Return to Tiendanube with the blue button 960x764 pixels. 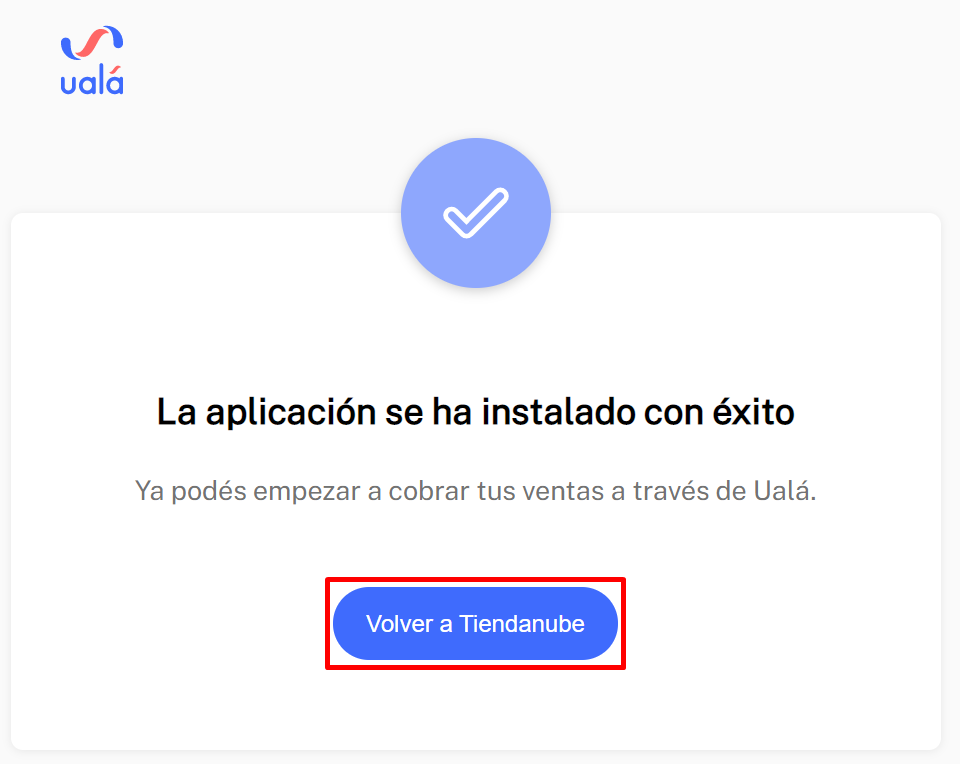click(x=475, y=623)
